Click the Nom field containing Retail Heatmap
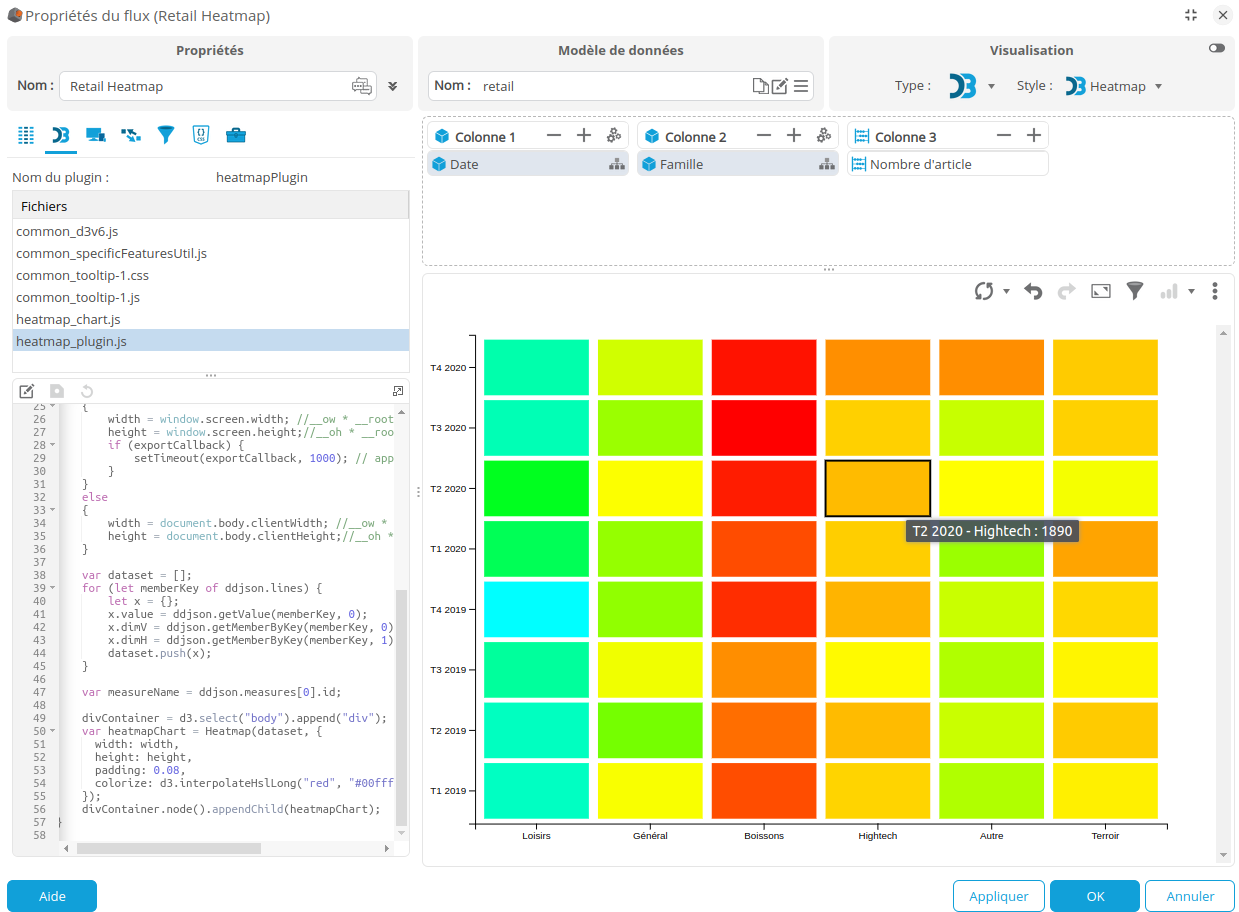This screenshot has height=912, width=1239. 205,86
